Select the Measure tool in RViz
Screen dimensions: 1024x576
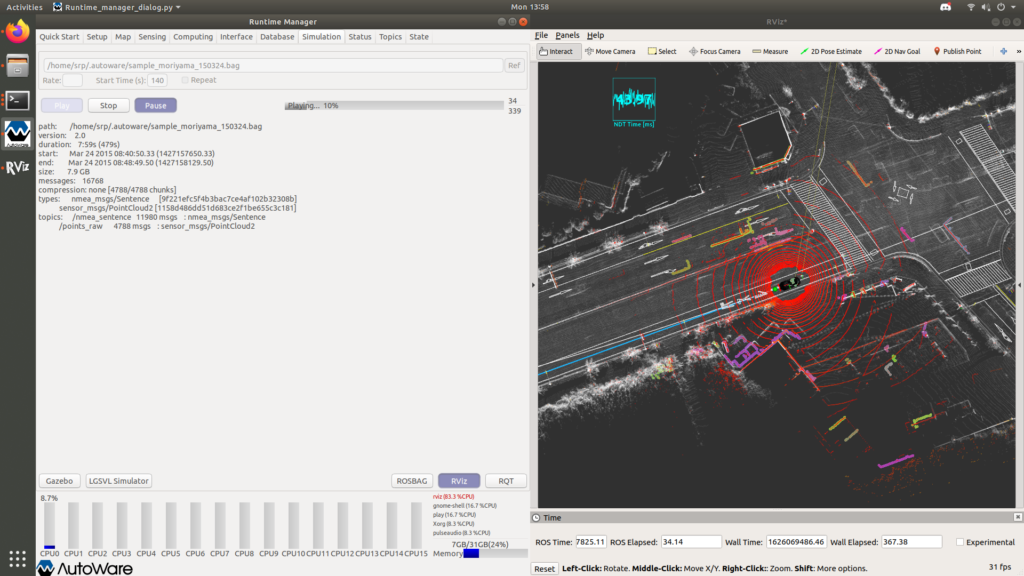click(770, 51)
